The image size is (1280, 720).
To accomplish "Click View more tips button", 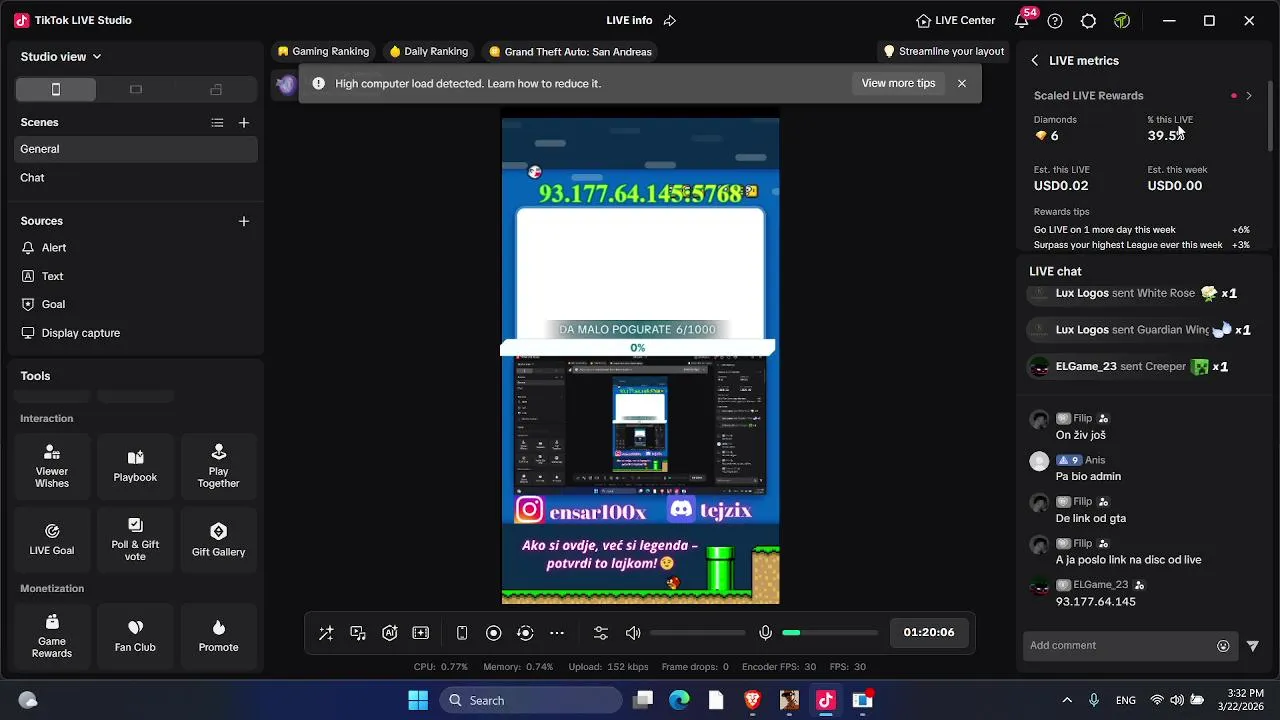I will pyautogui.click(x=898, y=83).
